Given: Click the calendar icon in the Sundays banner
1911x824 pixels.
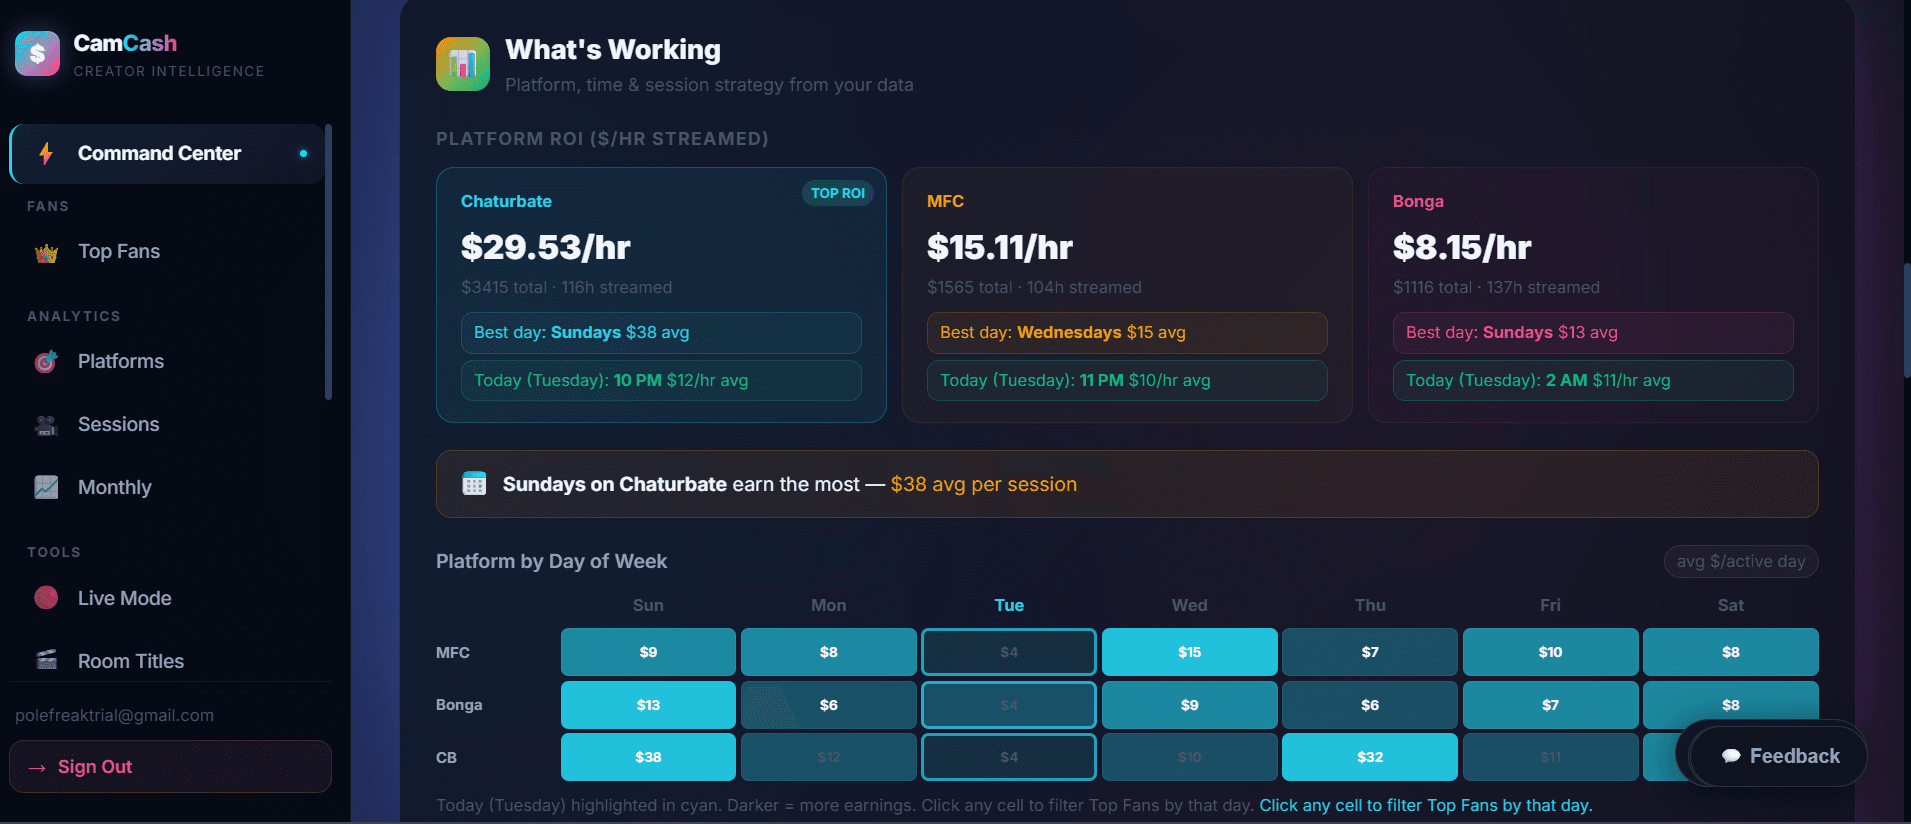Looking at the screenshot, I should click(474, 484).
